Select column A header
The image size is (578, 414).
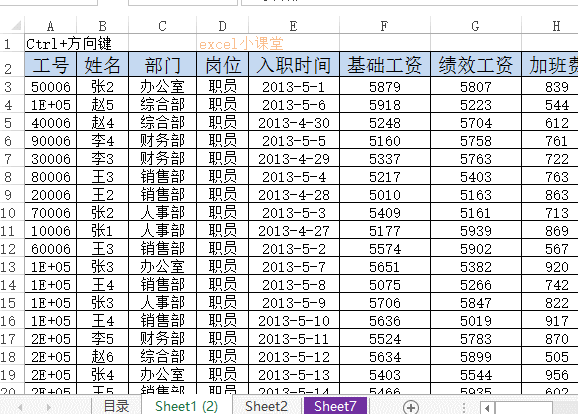click(x=51, y=26)
